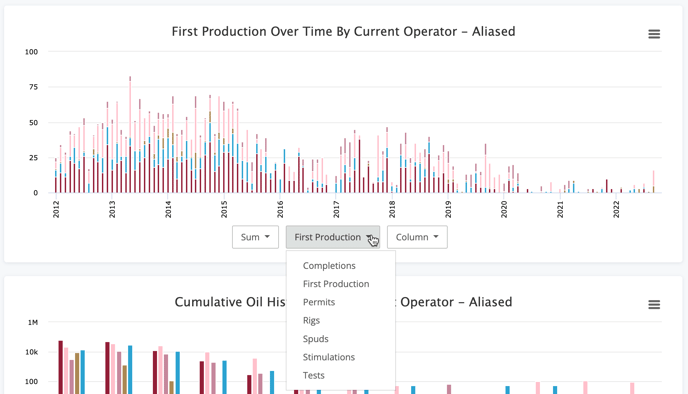Click the 2022 x-axis year label
Screen dimensions: 688x394
coord(616,209)
